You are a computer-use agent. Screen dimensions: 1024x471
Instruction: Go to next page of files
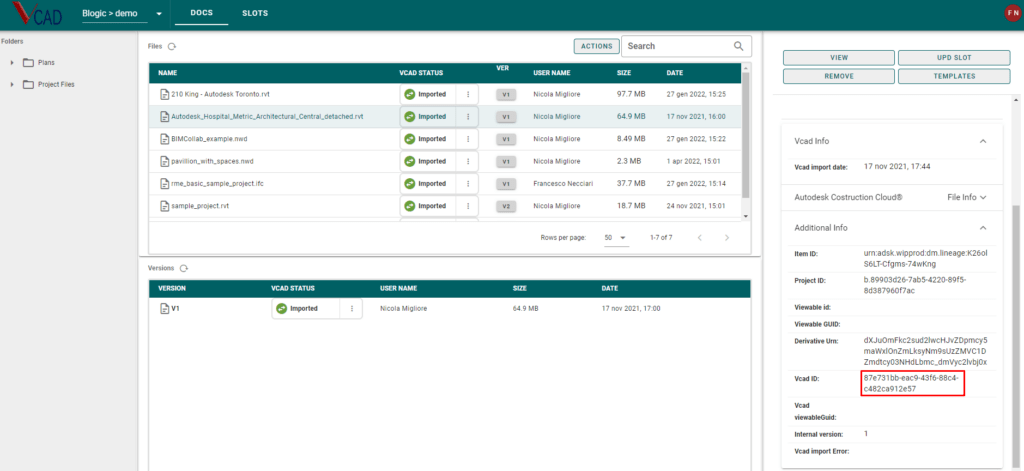[727, 237]
